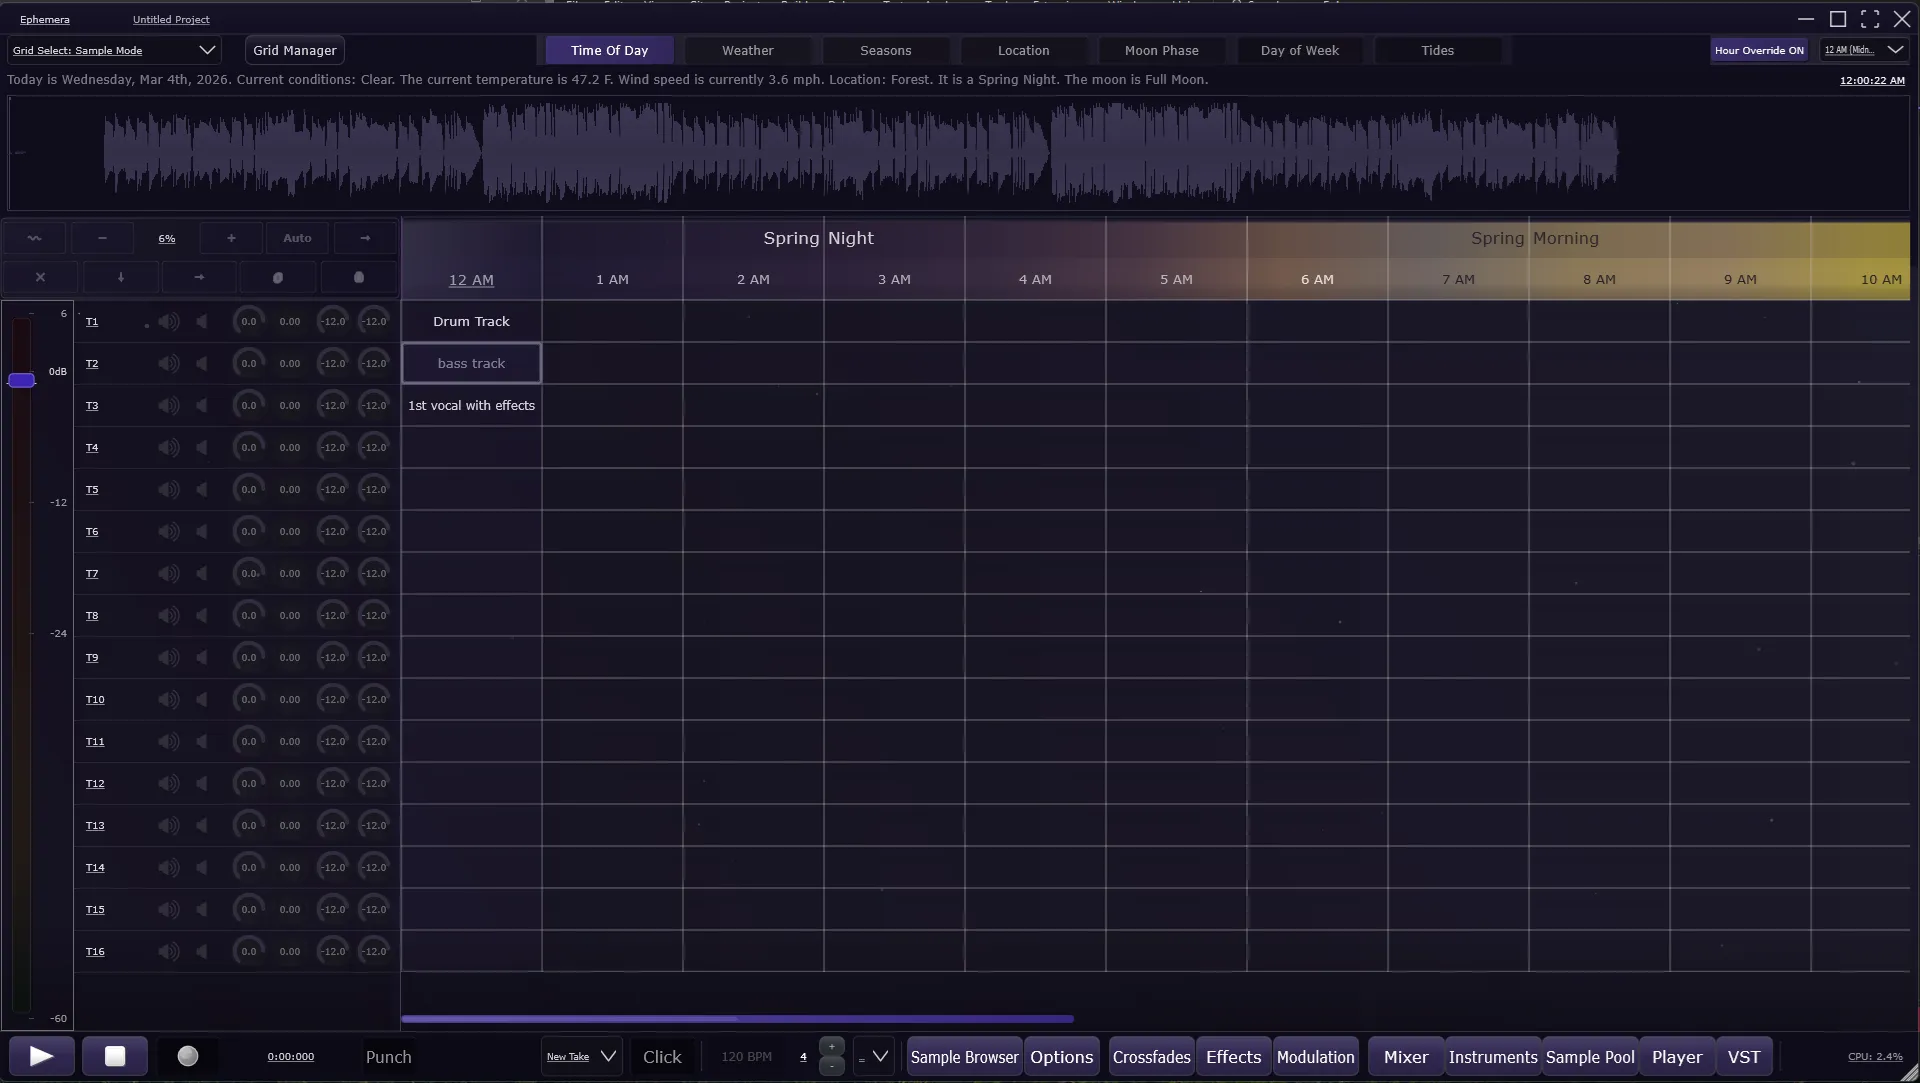Click the master volume fader handle
The height and width of the screenshot is (1083, 1920).
click(x=21, y=380)
